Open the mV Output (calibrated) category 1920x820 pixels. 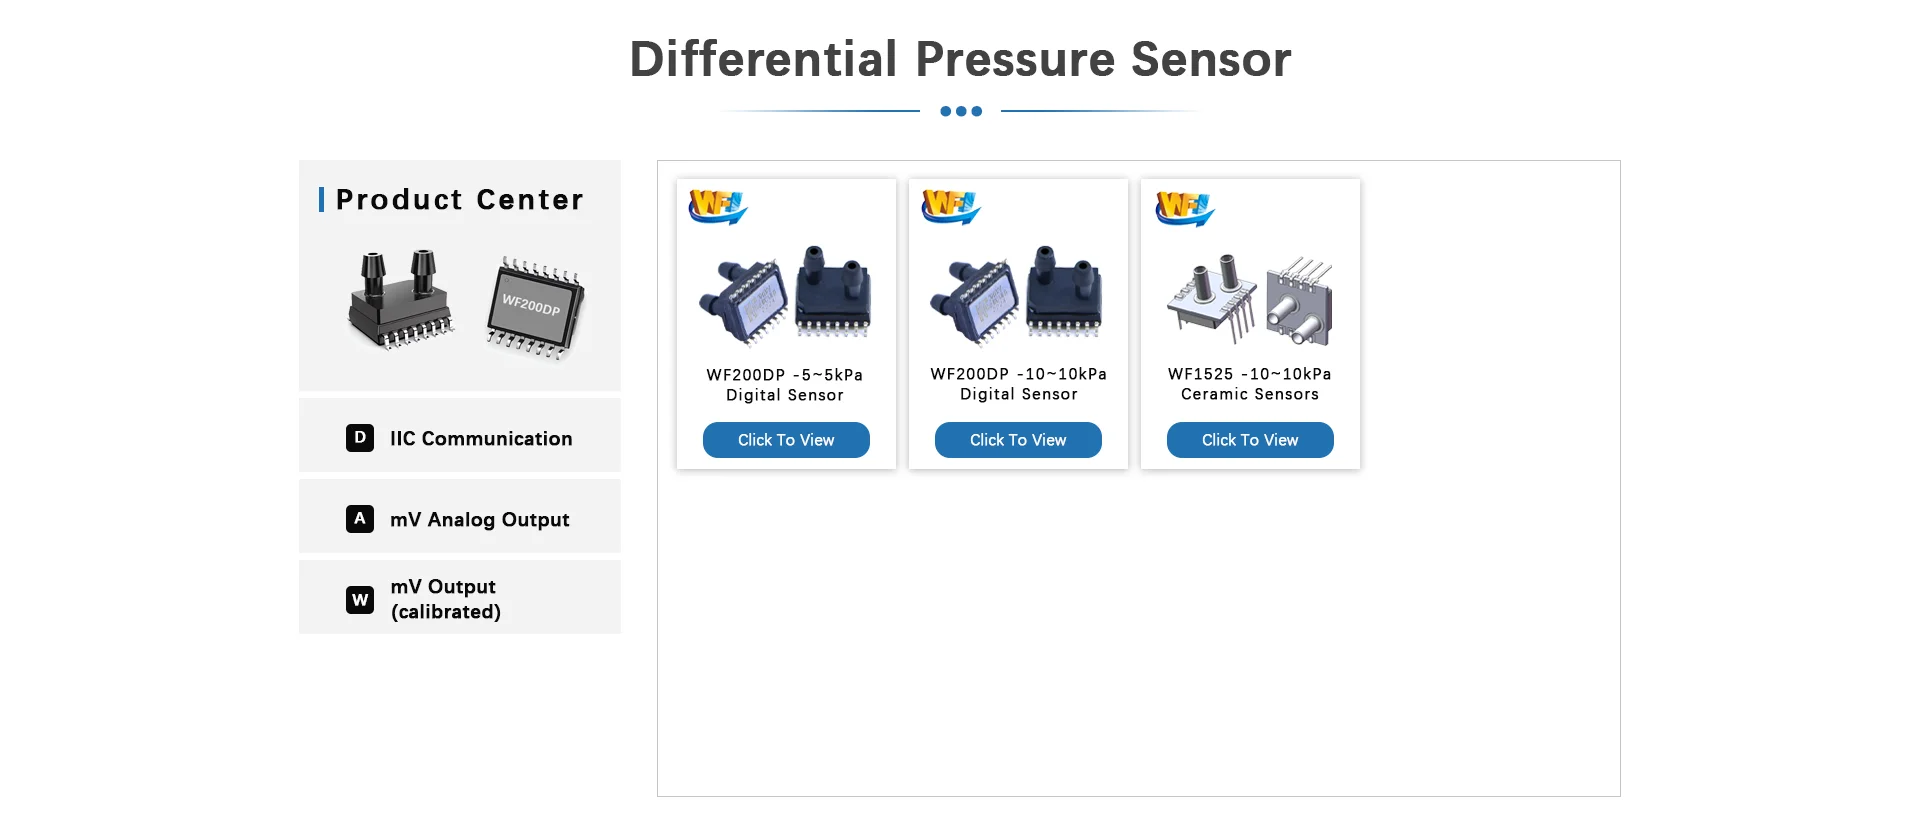(460, 597)
